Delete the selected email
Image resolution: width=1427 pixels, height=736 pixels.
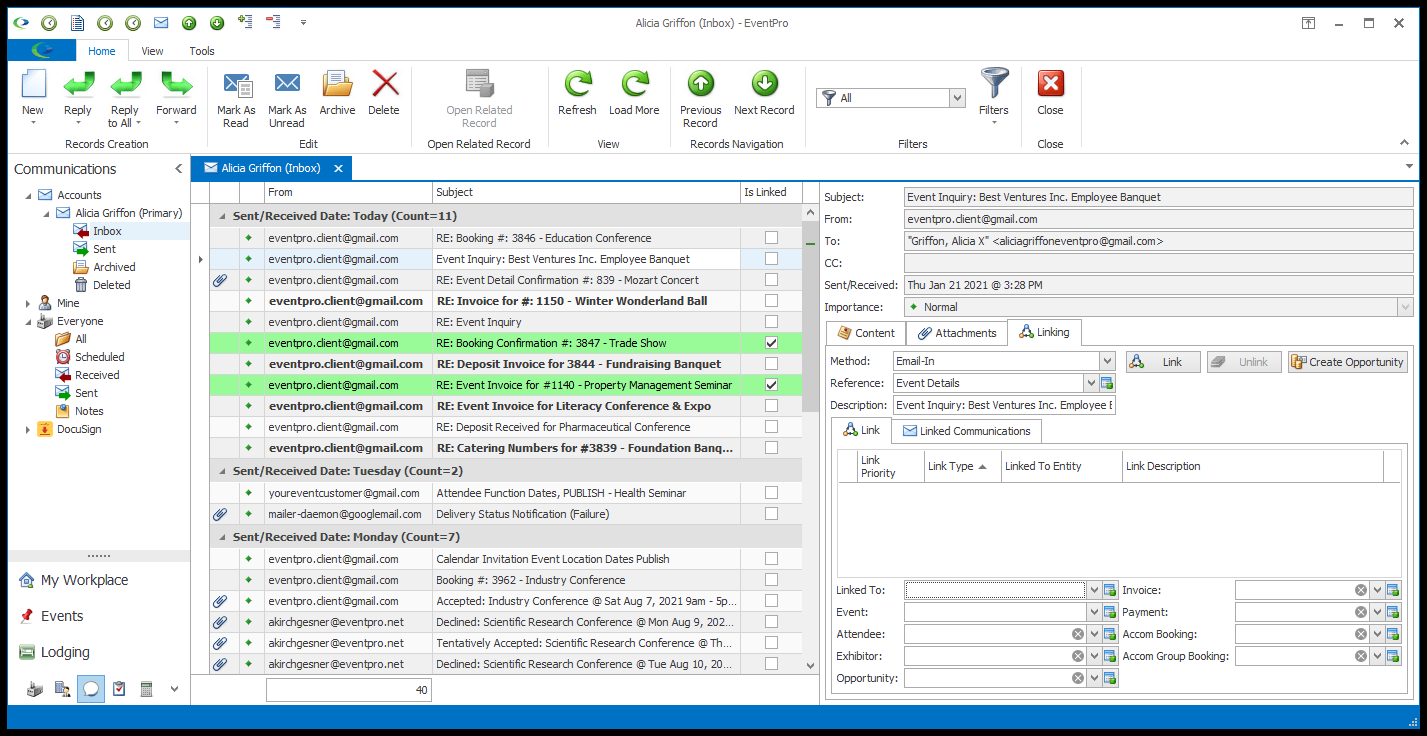[x=384, y=92]
